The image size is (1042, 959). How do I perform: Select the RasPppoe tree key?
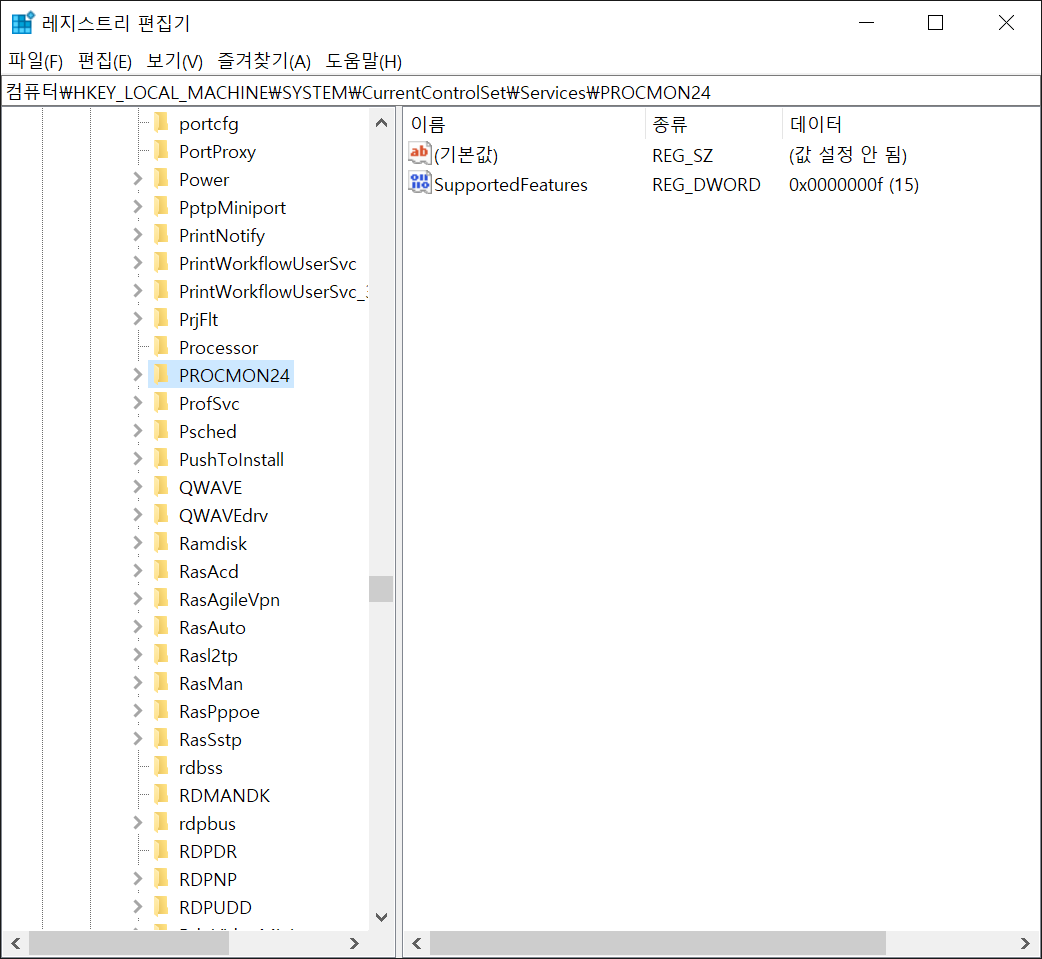(219, 712)
